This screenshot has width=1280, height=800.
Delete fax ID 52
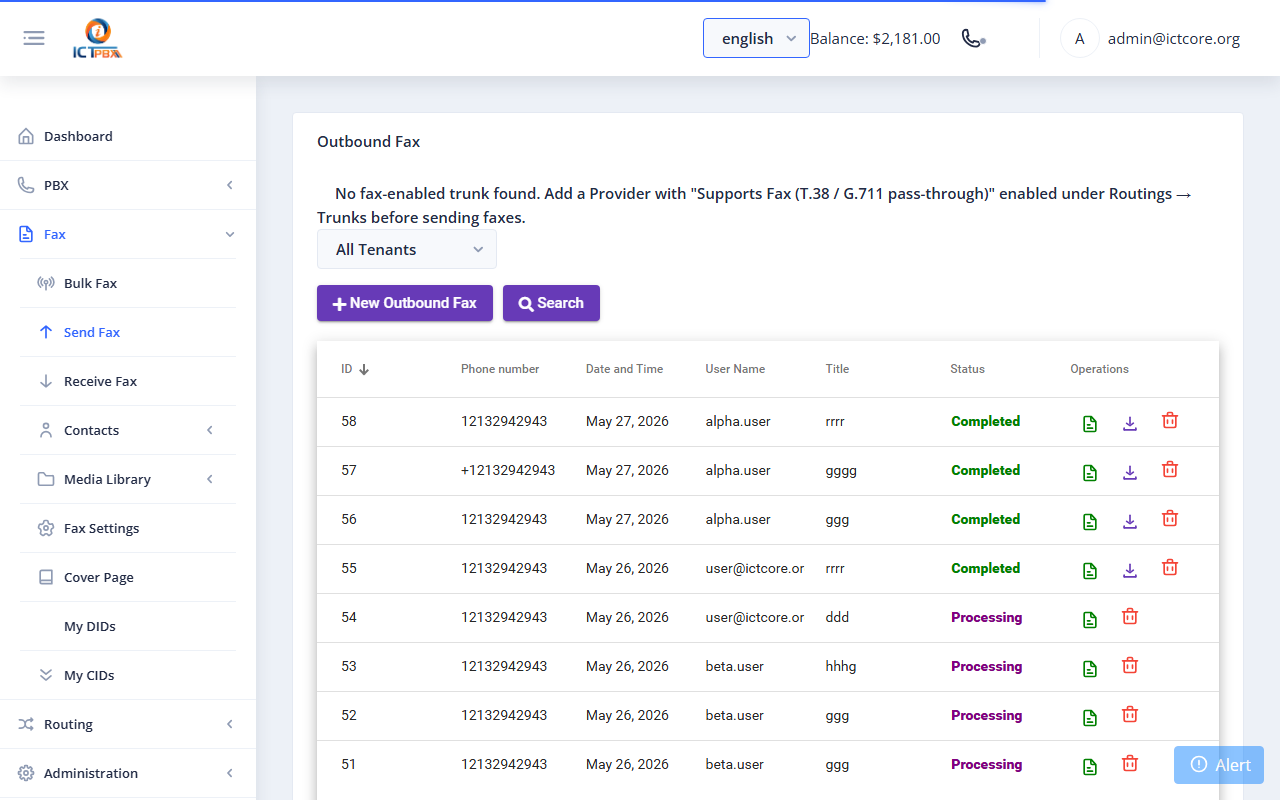click(x=1130, y=715)
